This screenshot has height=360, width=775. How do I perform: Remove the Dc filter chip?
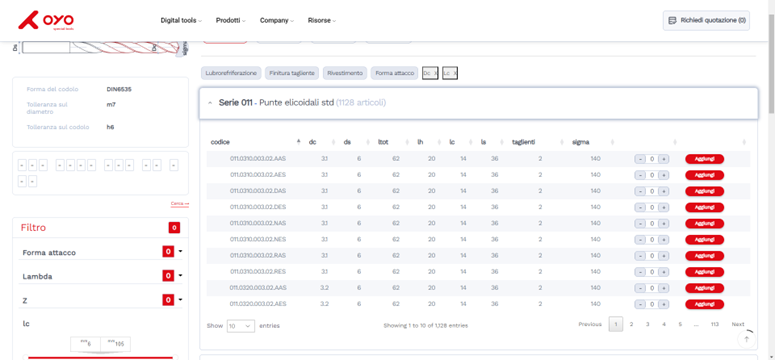(435, 73)
